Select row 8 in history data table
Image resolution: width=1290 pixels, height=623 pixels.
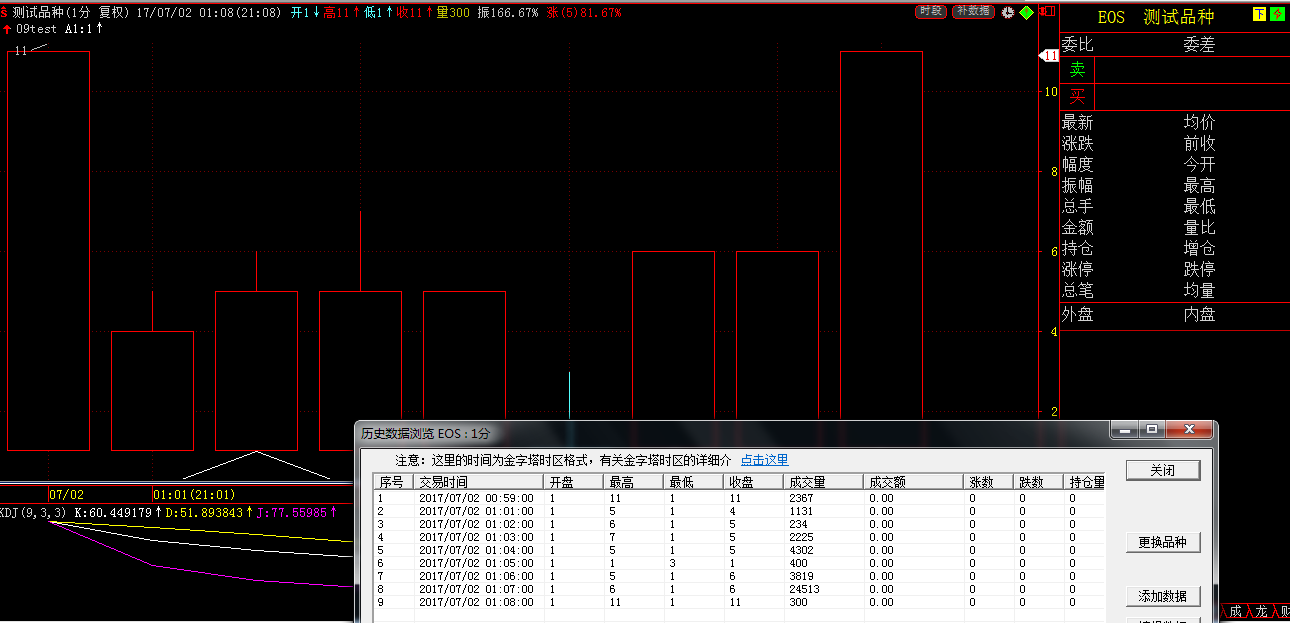476,589
